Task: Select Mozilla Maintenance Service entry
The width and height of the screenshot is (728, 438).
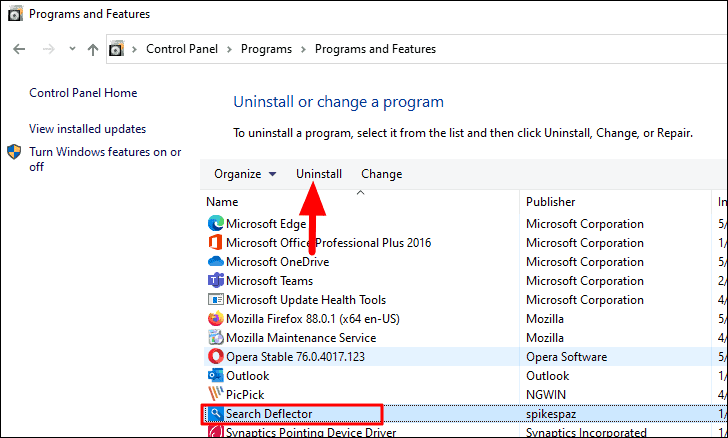Action: pyautogui.click(x=301, y=338)
